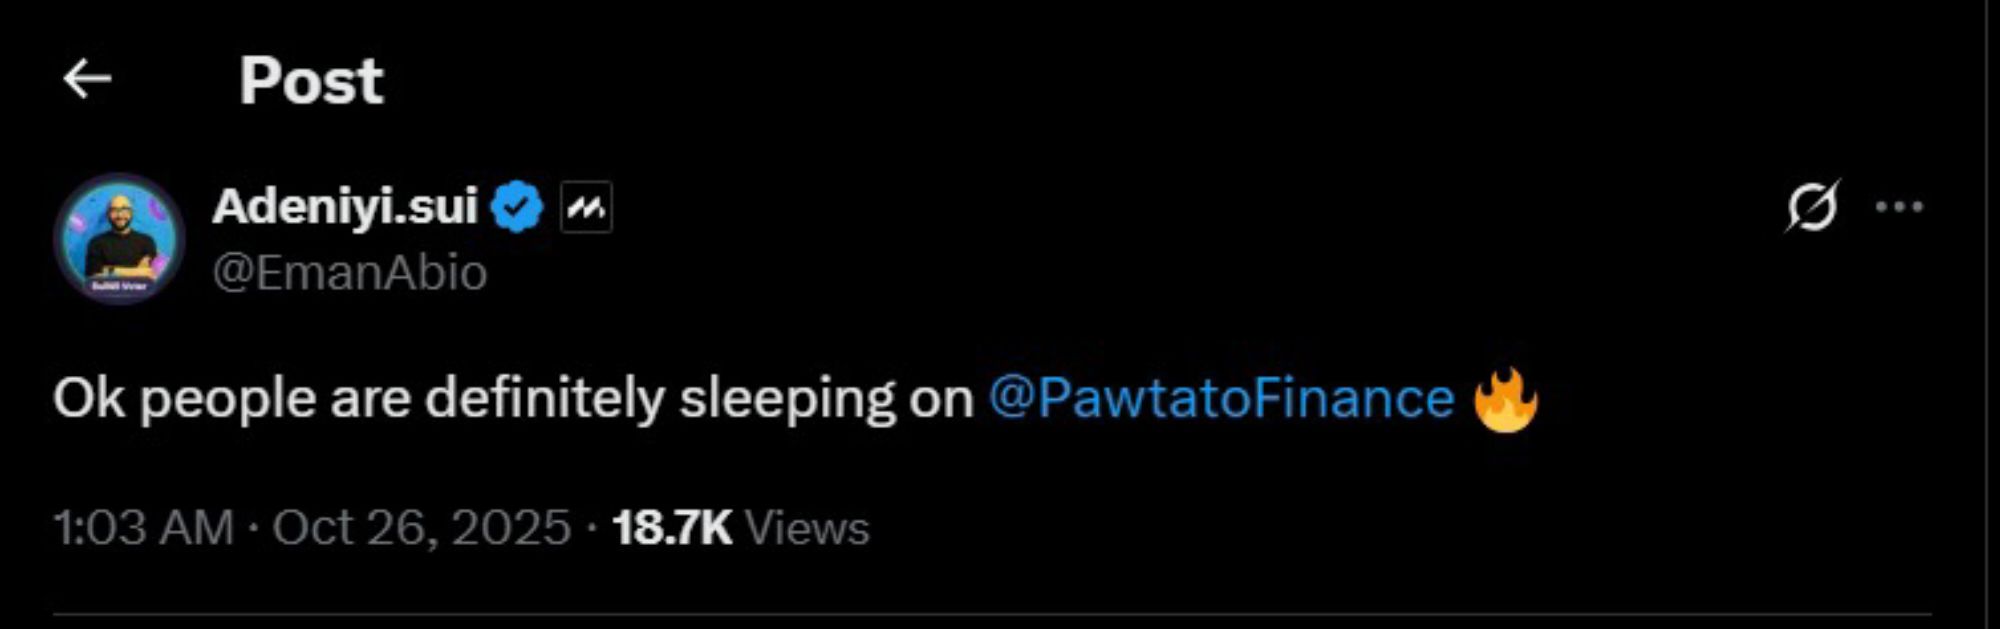Click the 18.7K view count

pyautogui.click(x=672, y=527)
